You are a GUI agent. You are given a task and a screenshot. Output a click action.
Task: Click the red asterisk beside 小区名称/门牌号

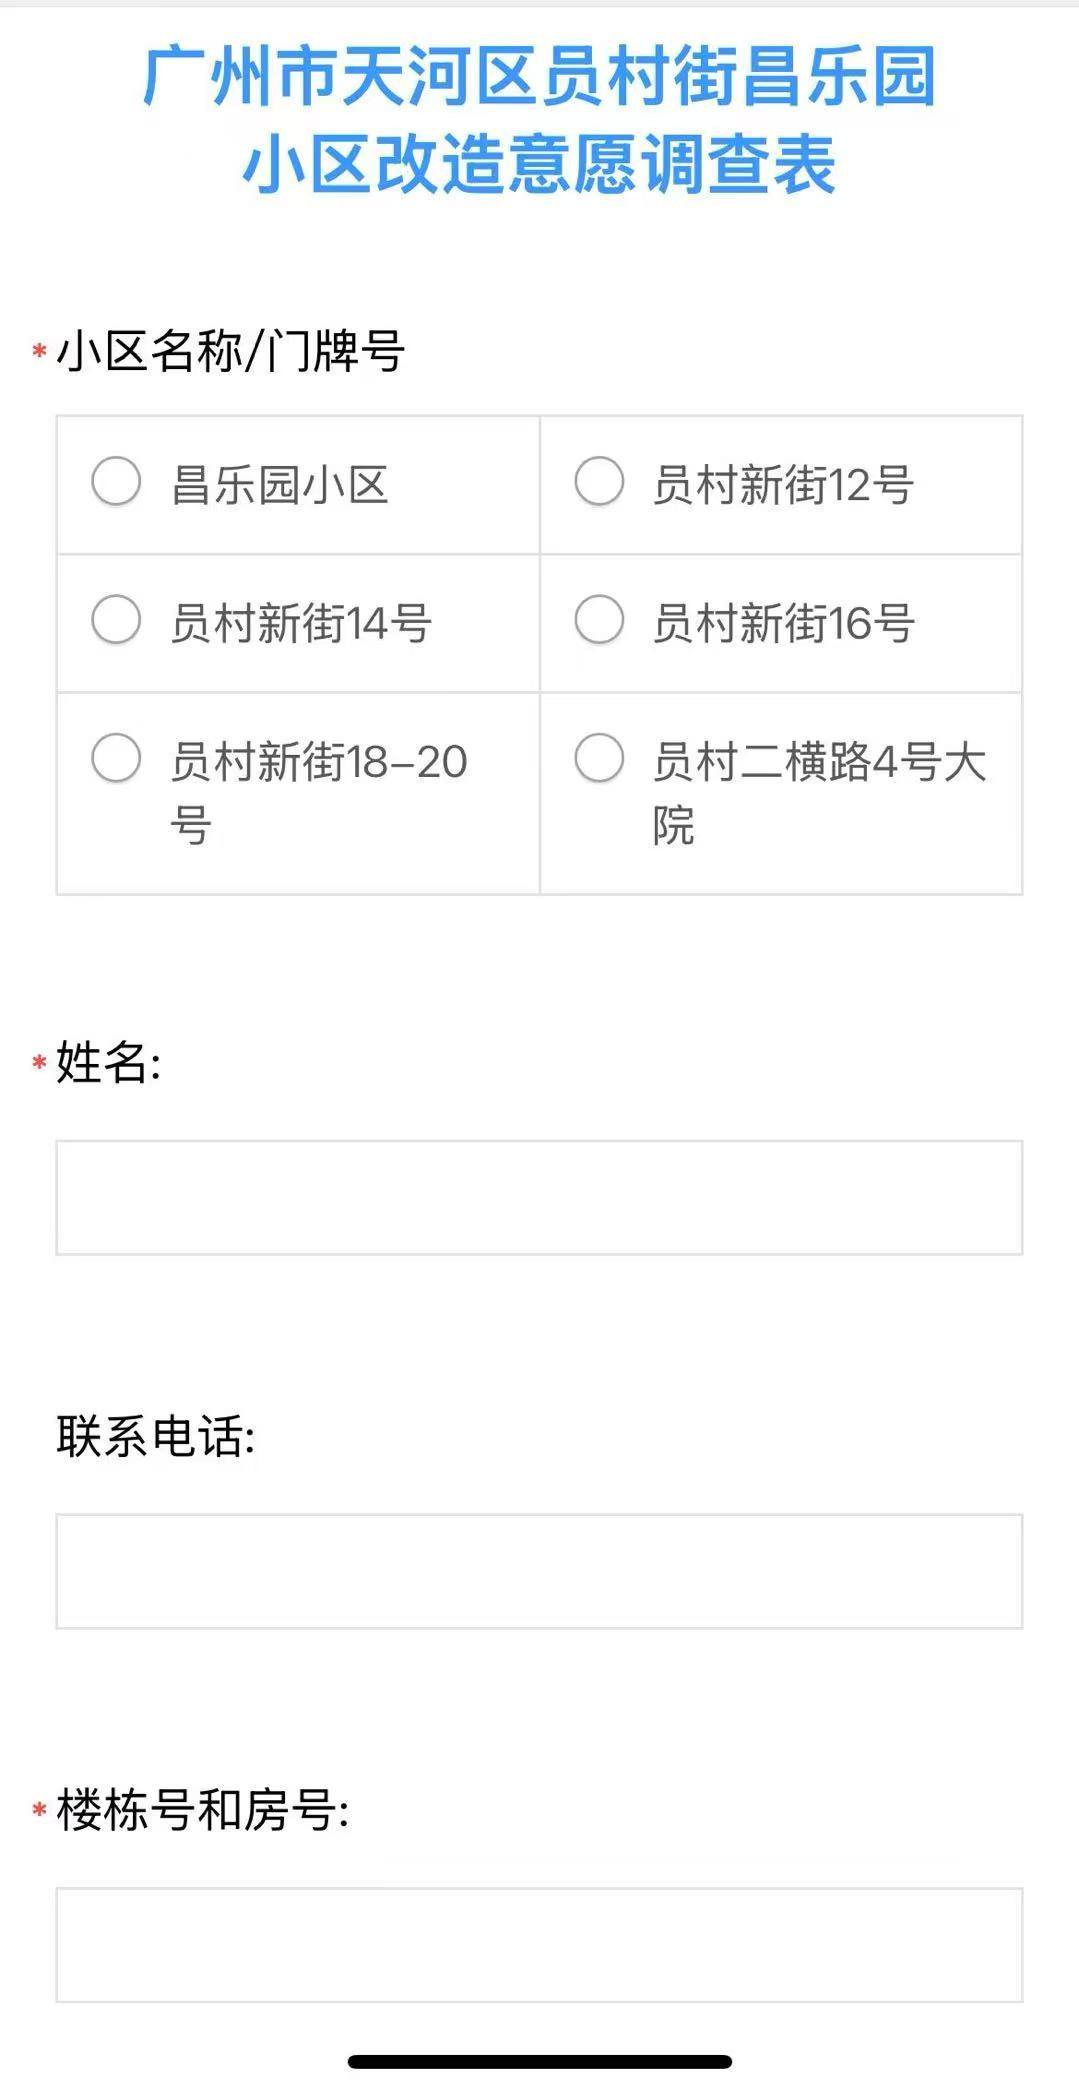click(40, 352)
